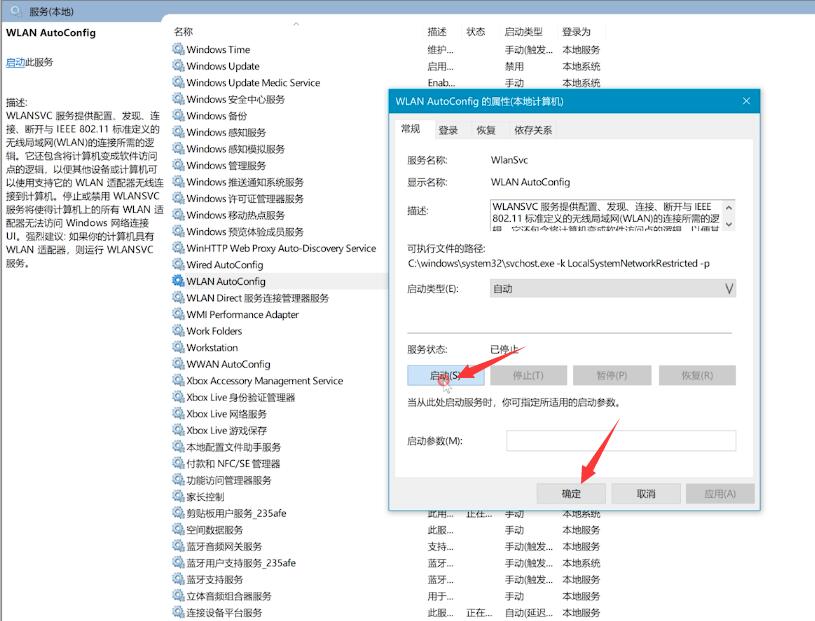815x621 pixels.
Task: Click the WinHTTP Web Proxy service icon
Action: (178, 248)
